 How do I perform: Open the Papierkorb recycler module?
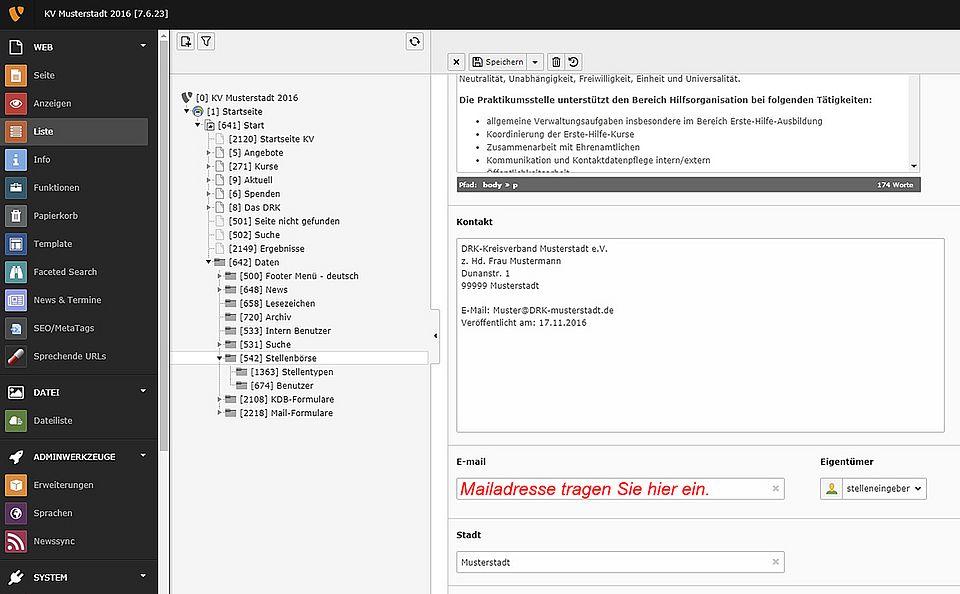(55, 216)
